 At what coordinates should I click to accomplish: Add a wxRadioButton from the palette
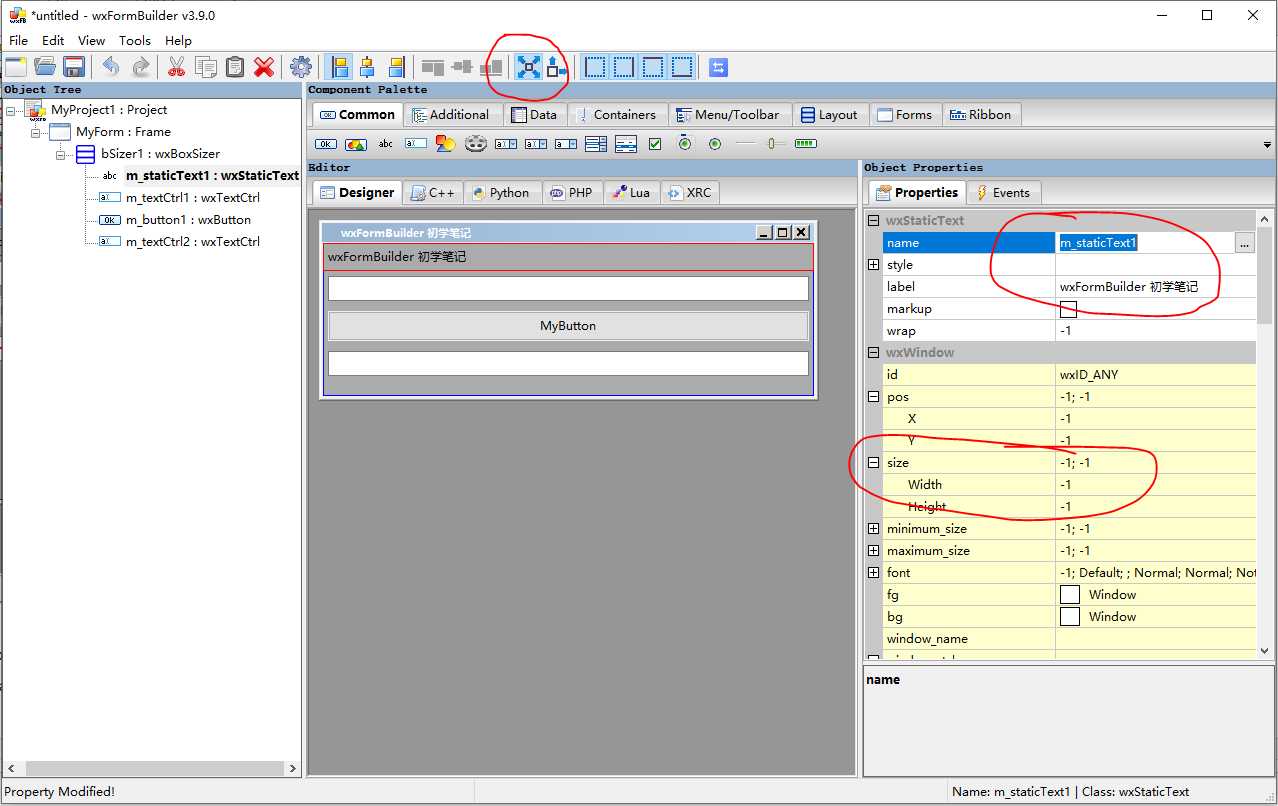715,144
